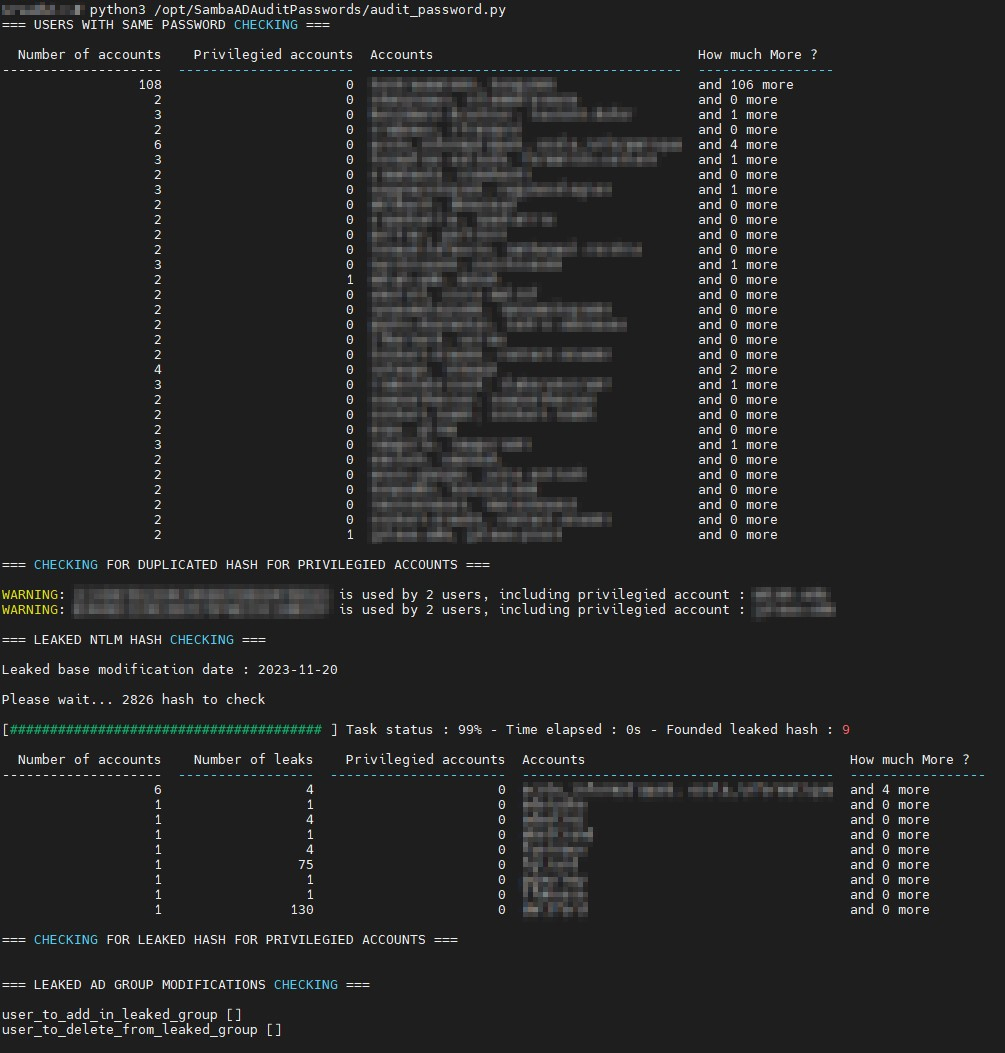Click account count 6 in same-password table
This screenshot has height=1053, width=1005.
coord(158,144)
